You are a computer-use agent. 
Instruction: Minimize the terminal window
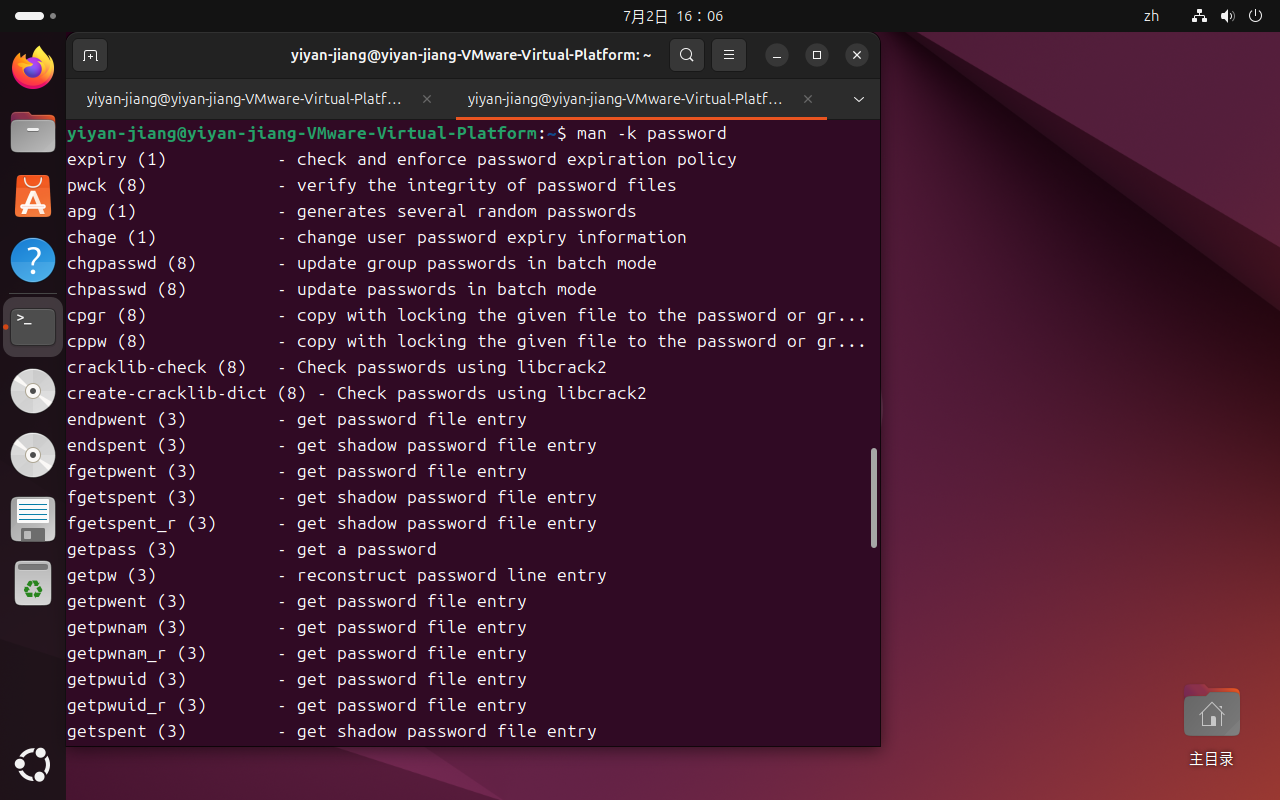[777, 55]
